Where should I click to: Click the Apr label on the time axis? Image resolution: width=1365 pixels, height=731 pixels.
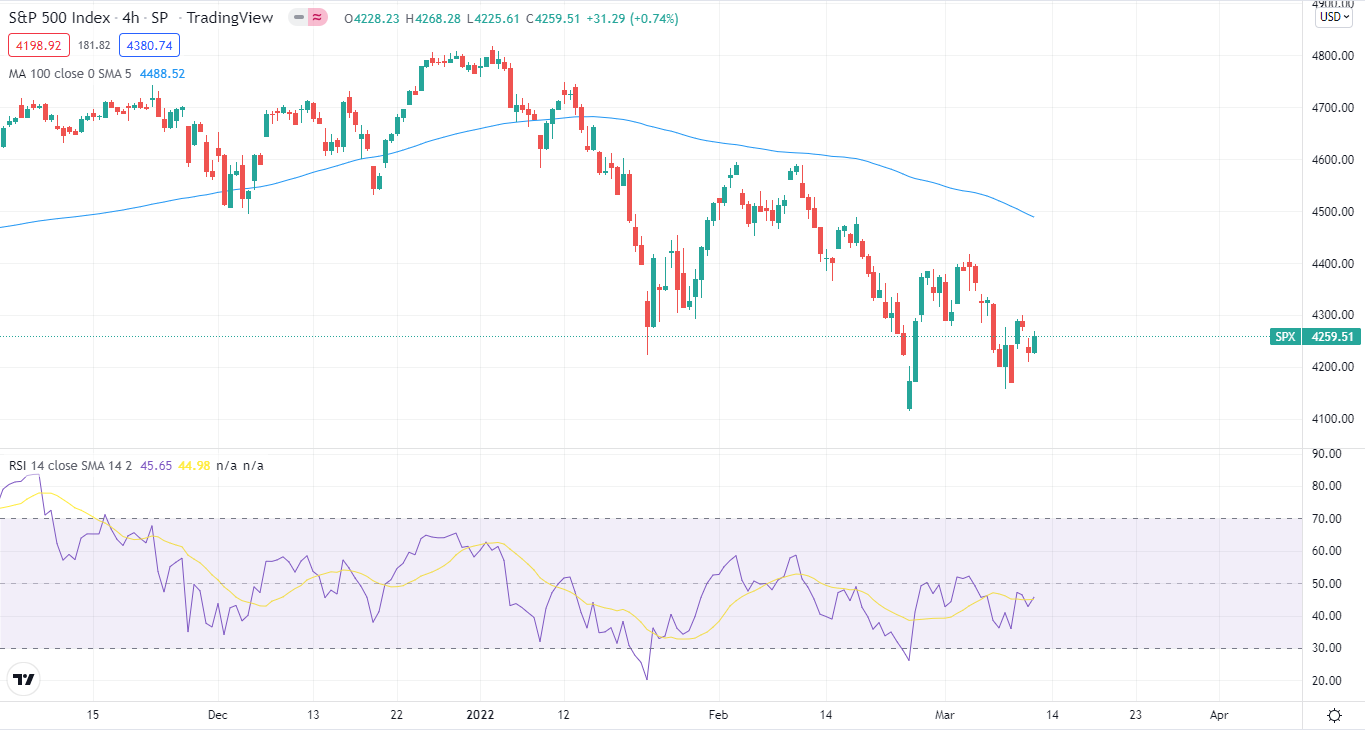1219,715
